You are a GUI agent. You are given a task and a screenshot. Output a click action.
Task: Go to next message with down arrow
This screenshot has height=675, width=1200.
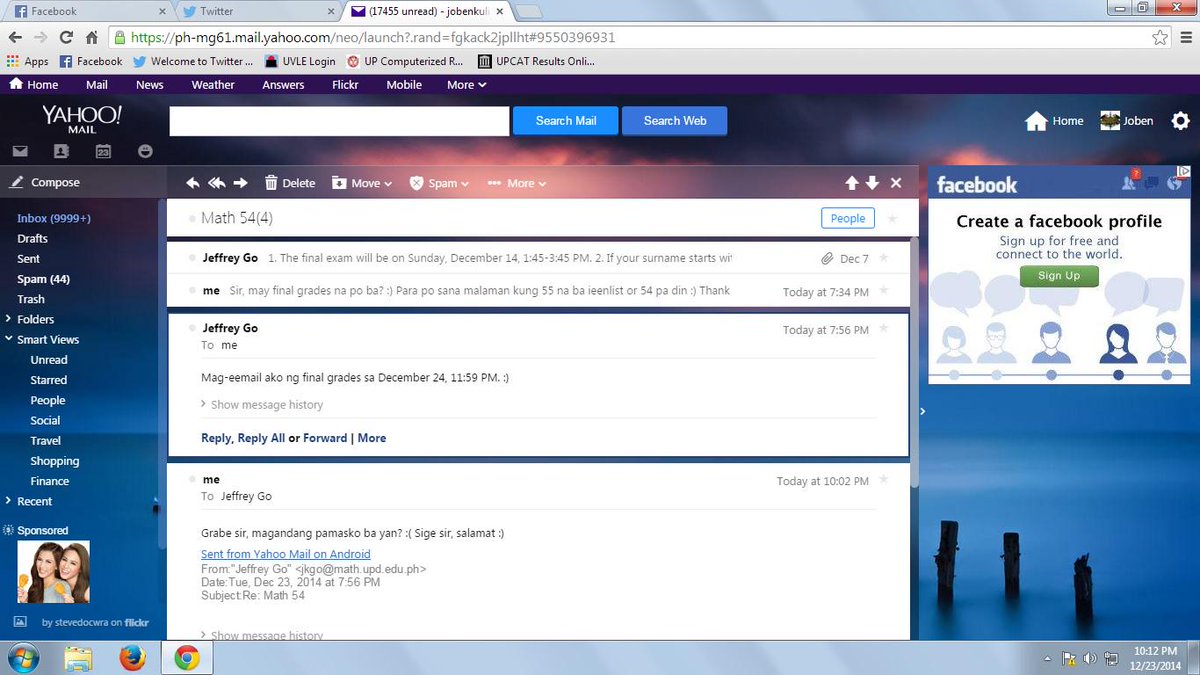tap(872, 183)
